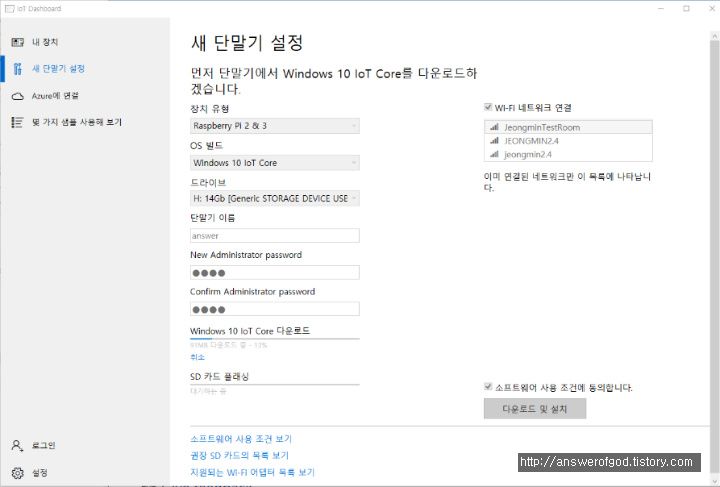The image size is (720, 487).
Task: Click the Windows 10 IoT Core download progress bar
Action: tap(275, 339)
